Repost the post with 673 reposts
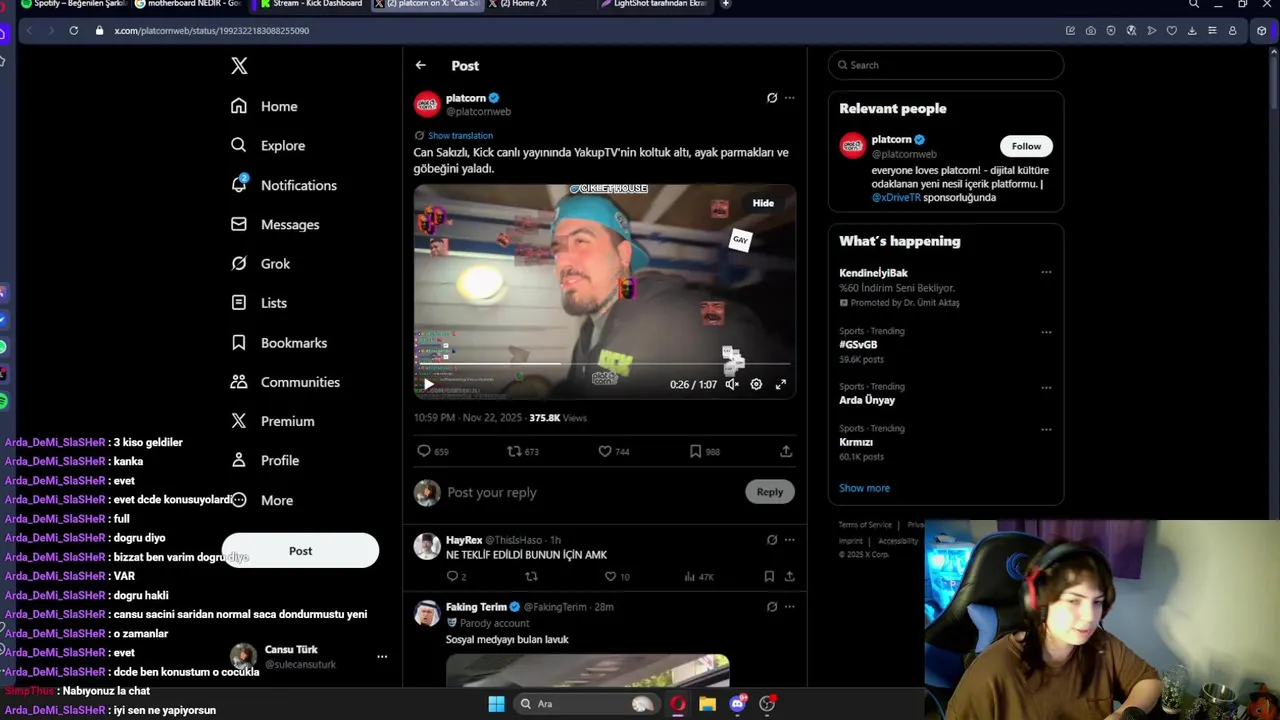 (x=523, y=451)
